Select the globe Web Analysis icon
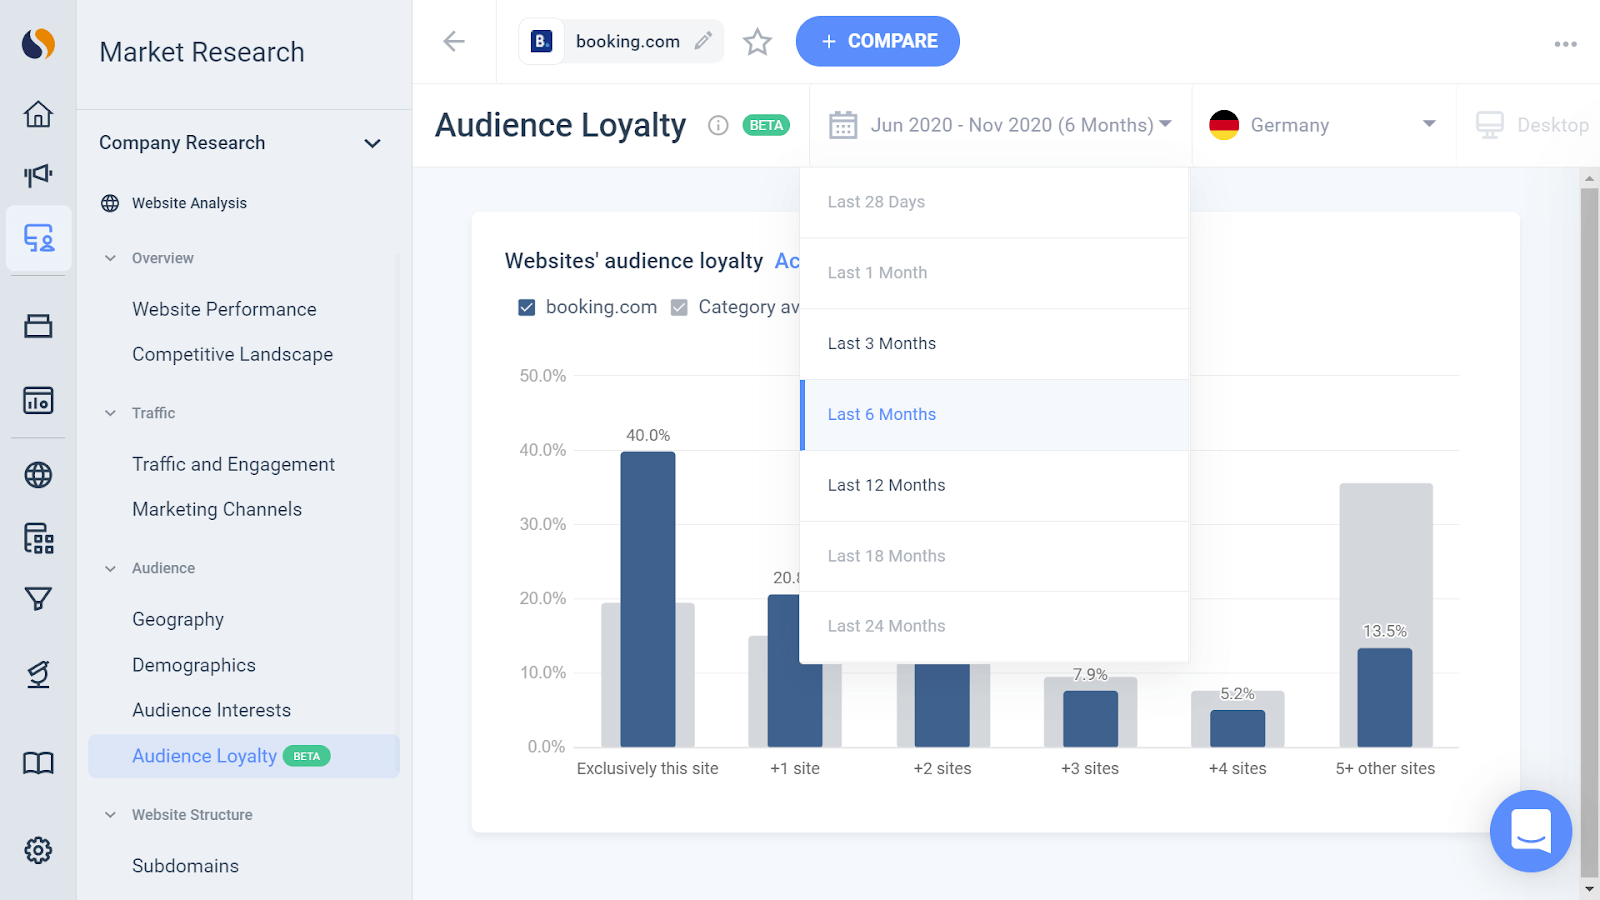Image resolution: width=1600 pixels, height=900 pixels. (x=37, y=475)
